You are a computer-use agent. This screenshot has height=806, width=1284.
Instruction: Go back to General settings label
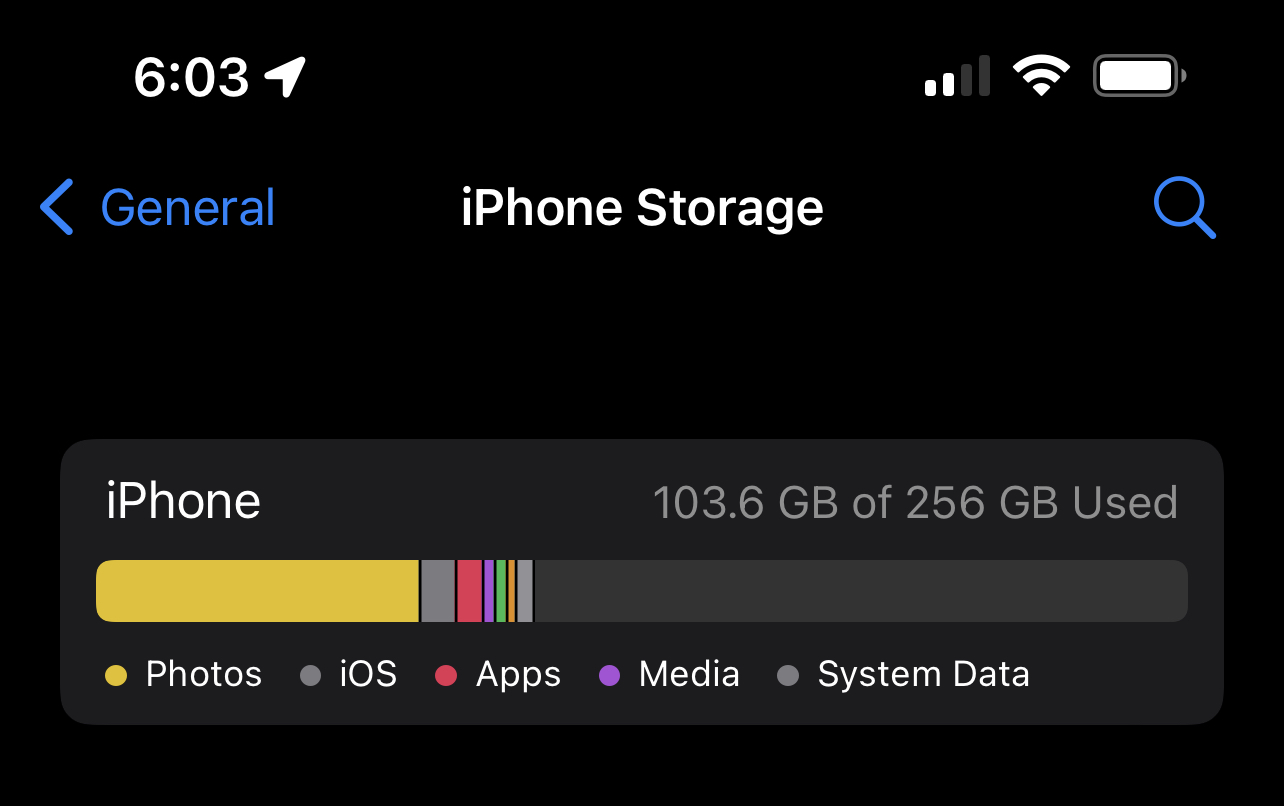click(x=187, y=208)
